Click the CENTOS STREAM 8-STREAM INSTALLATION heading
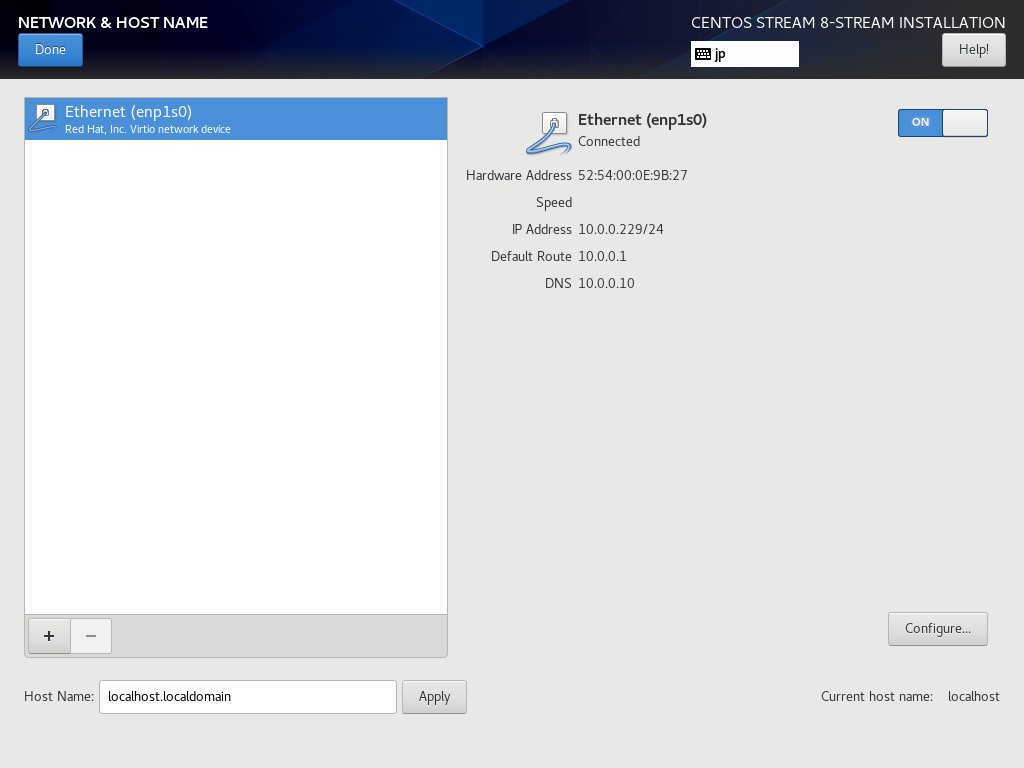Screen dimensions: 1024x768 point(848,22)
